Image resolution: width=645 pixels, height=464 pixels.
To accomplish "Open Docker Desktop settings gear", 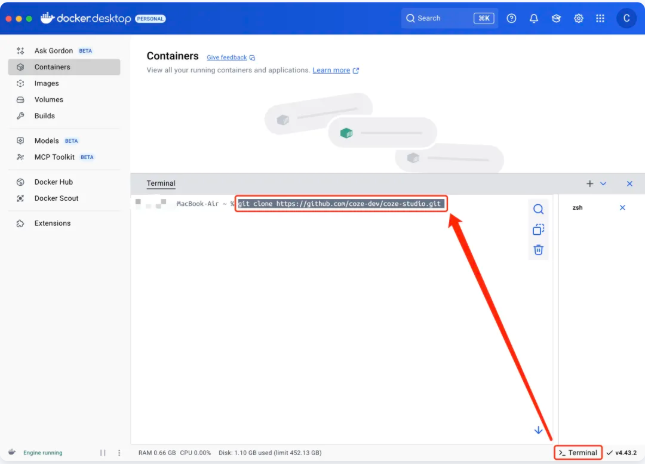I will 578,18.
